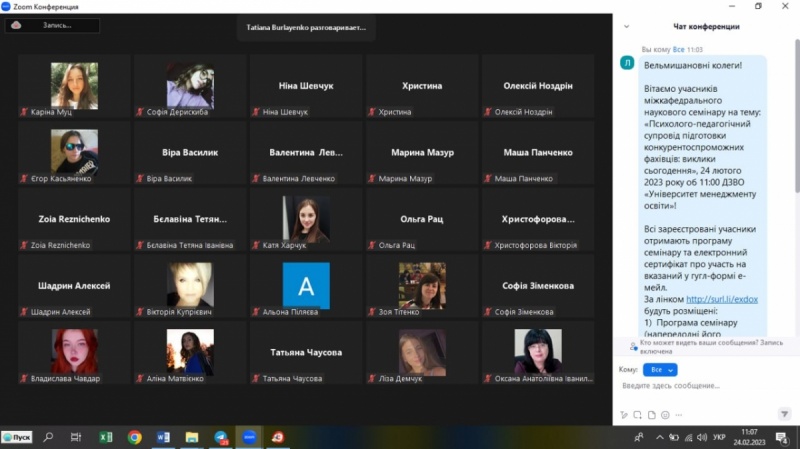Collapse the chat panel using header chevron
This screenshot has height=449, width=800.
pyautogui.click(x=626, y=26)
